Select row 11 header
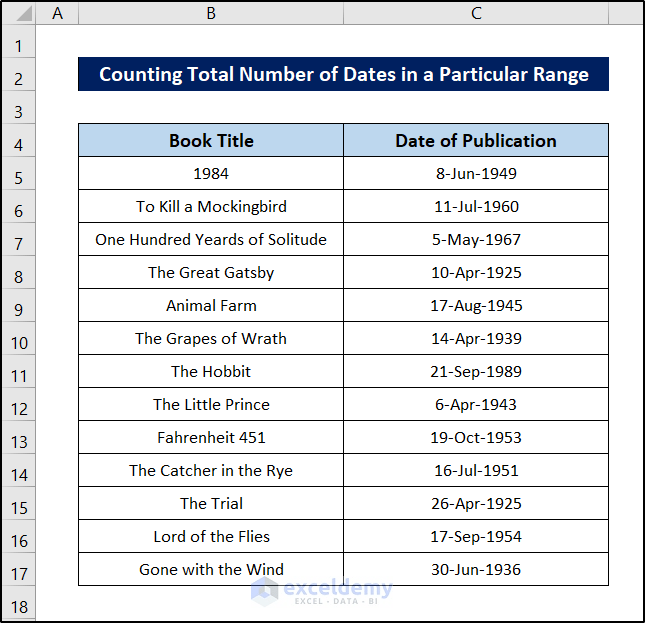This screenshot has width=645, height=623. [x=19, y=372]
